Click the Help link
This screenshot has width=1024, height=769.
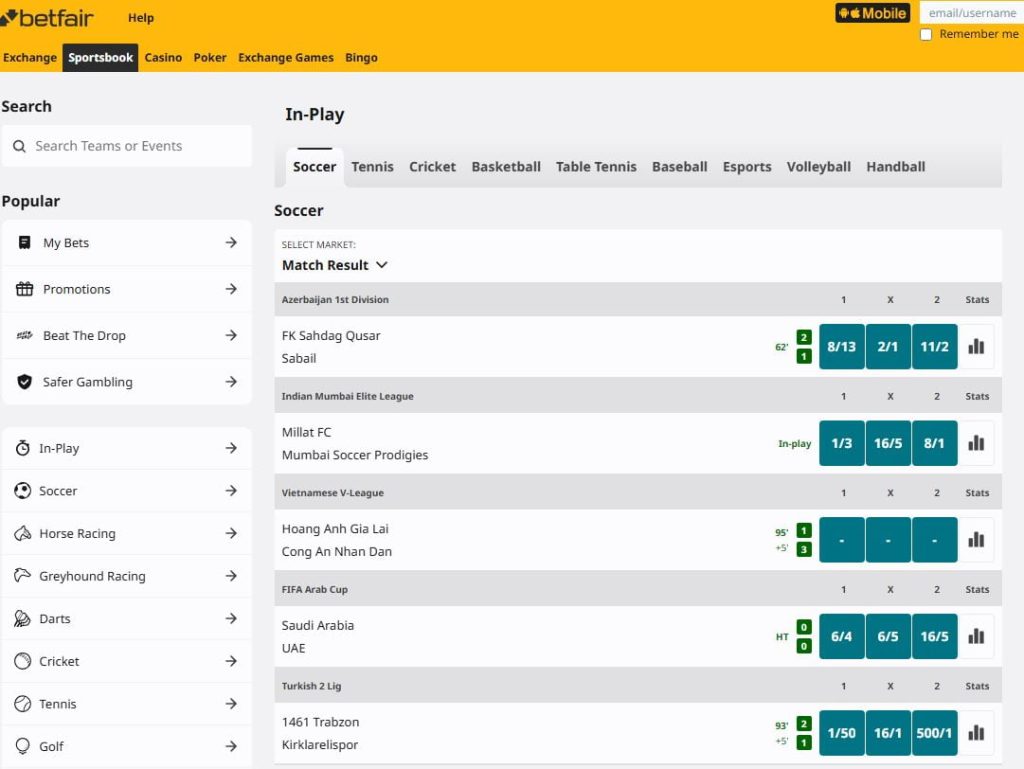(x=141, y=18)
